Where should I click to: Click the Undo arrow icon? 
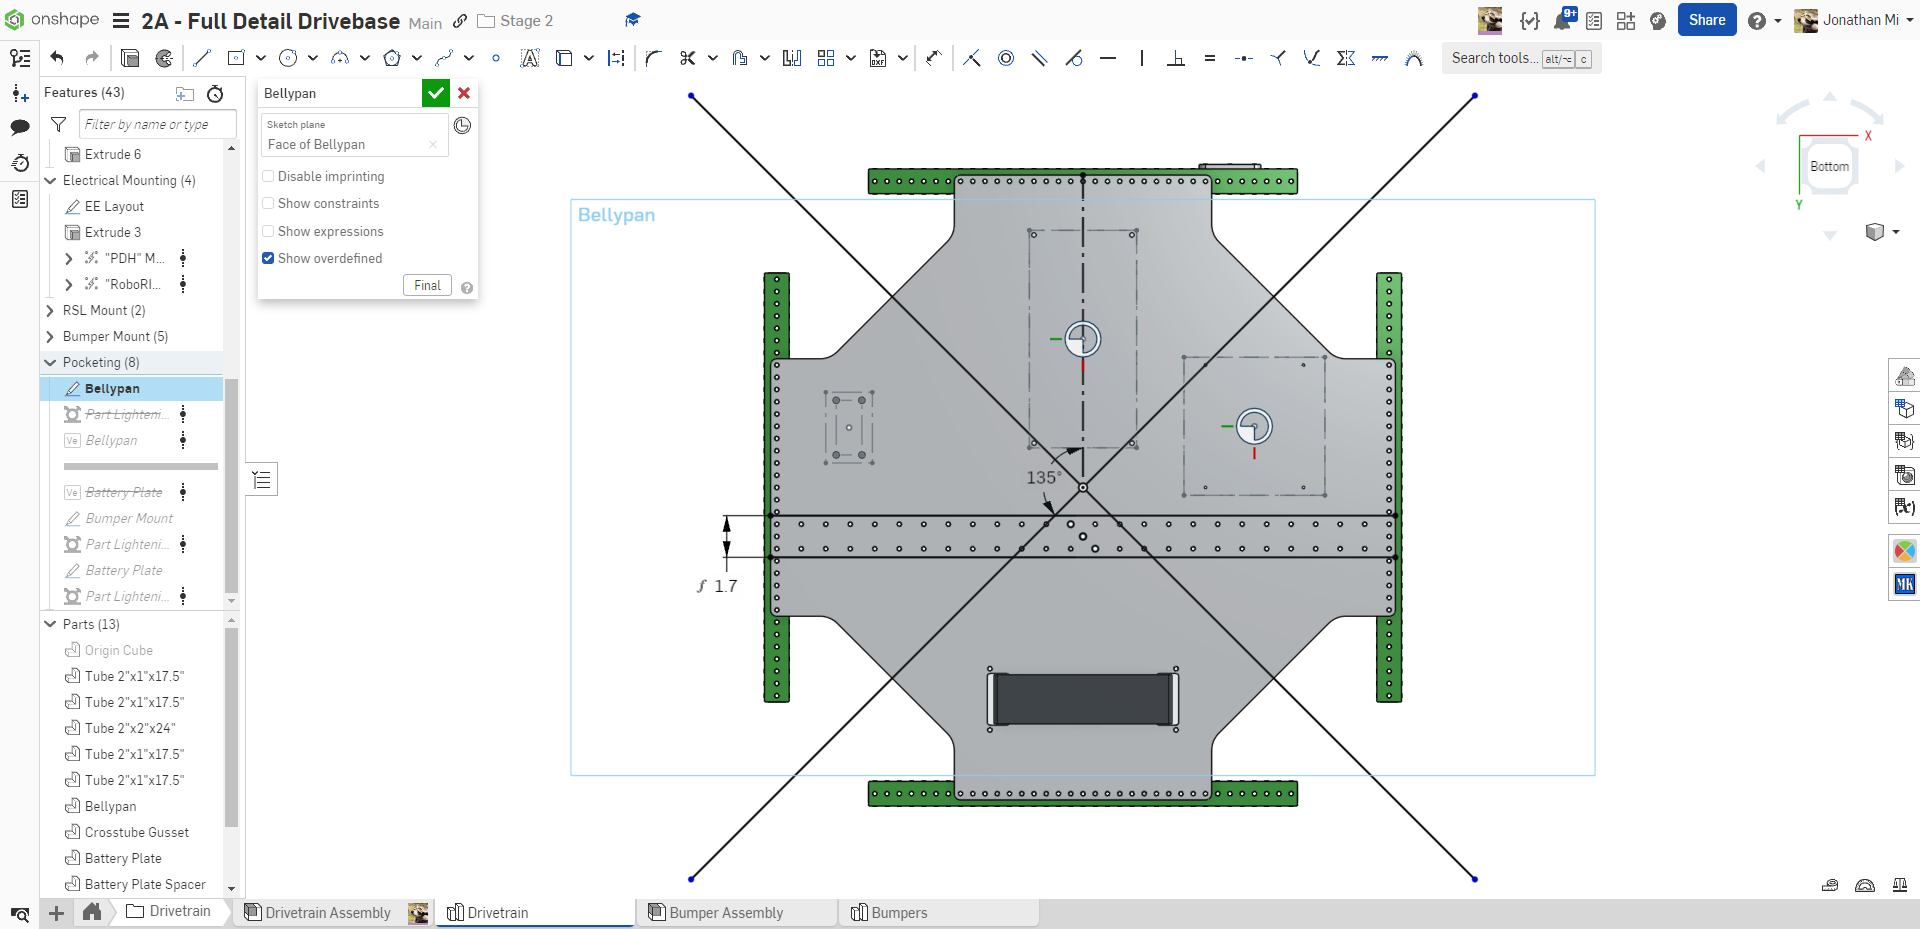pyautogui.click(x=57, y=58)
